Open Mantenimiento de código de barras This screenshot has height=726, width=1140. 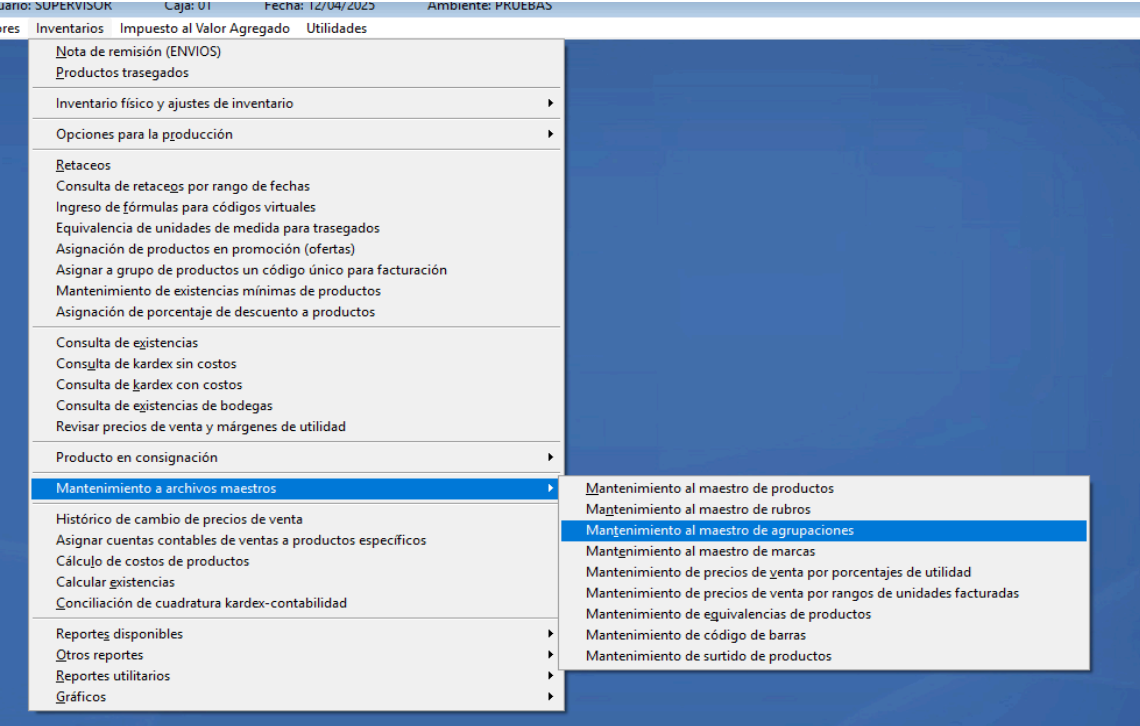click(x=695, y=635)
